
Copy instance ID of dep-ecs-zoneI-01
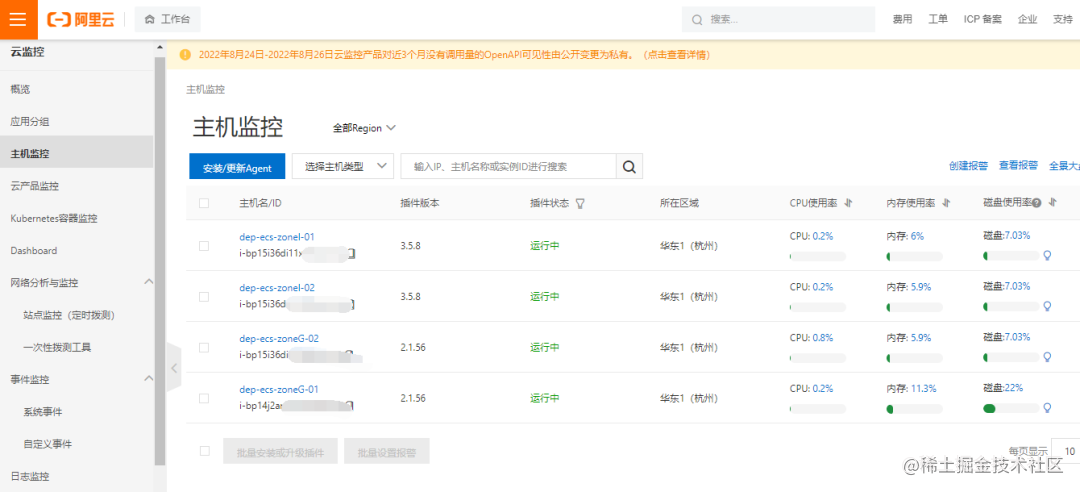(x=351, y=255)
